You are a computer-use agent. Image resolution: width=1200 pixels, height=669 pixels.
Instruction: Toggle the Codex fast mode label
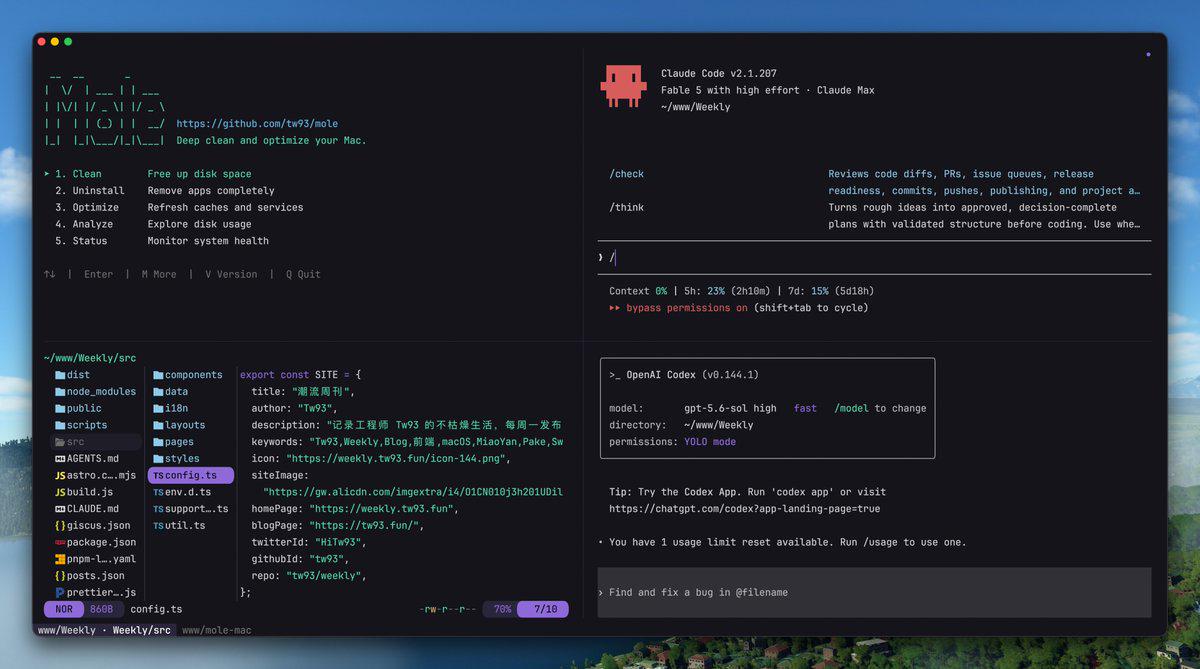pyautogui.click(x=805, y=408)
